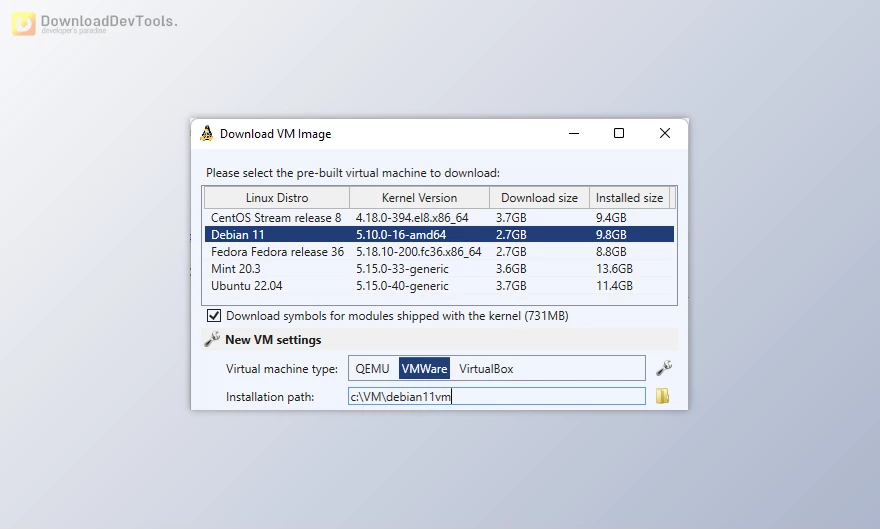This screenshot has width=880, height=529.
Task: Select the CentOS Stream release 8 row
Action: pos(439,218)
